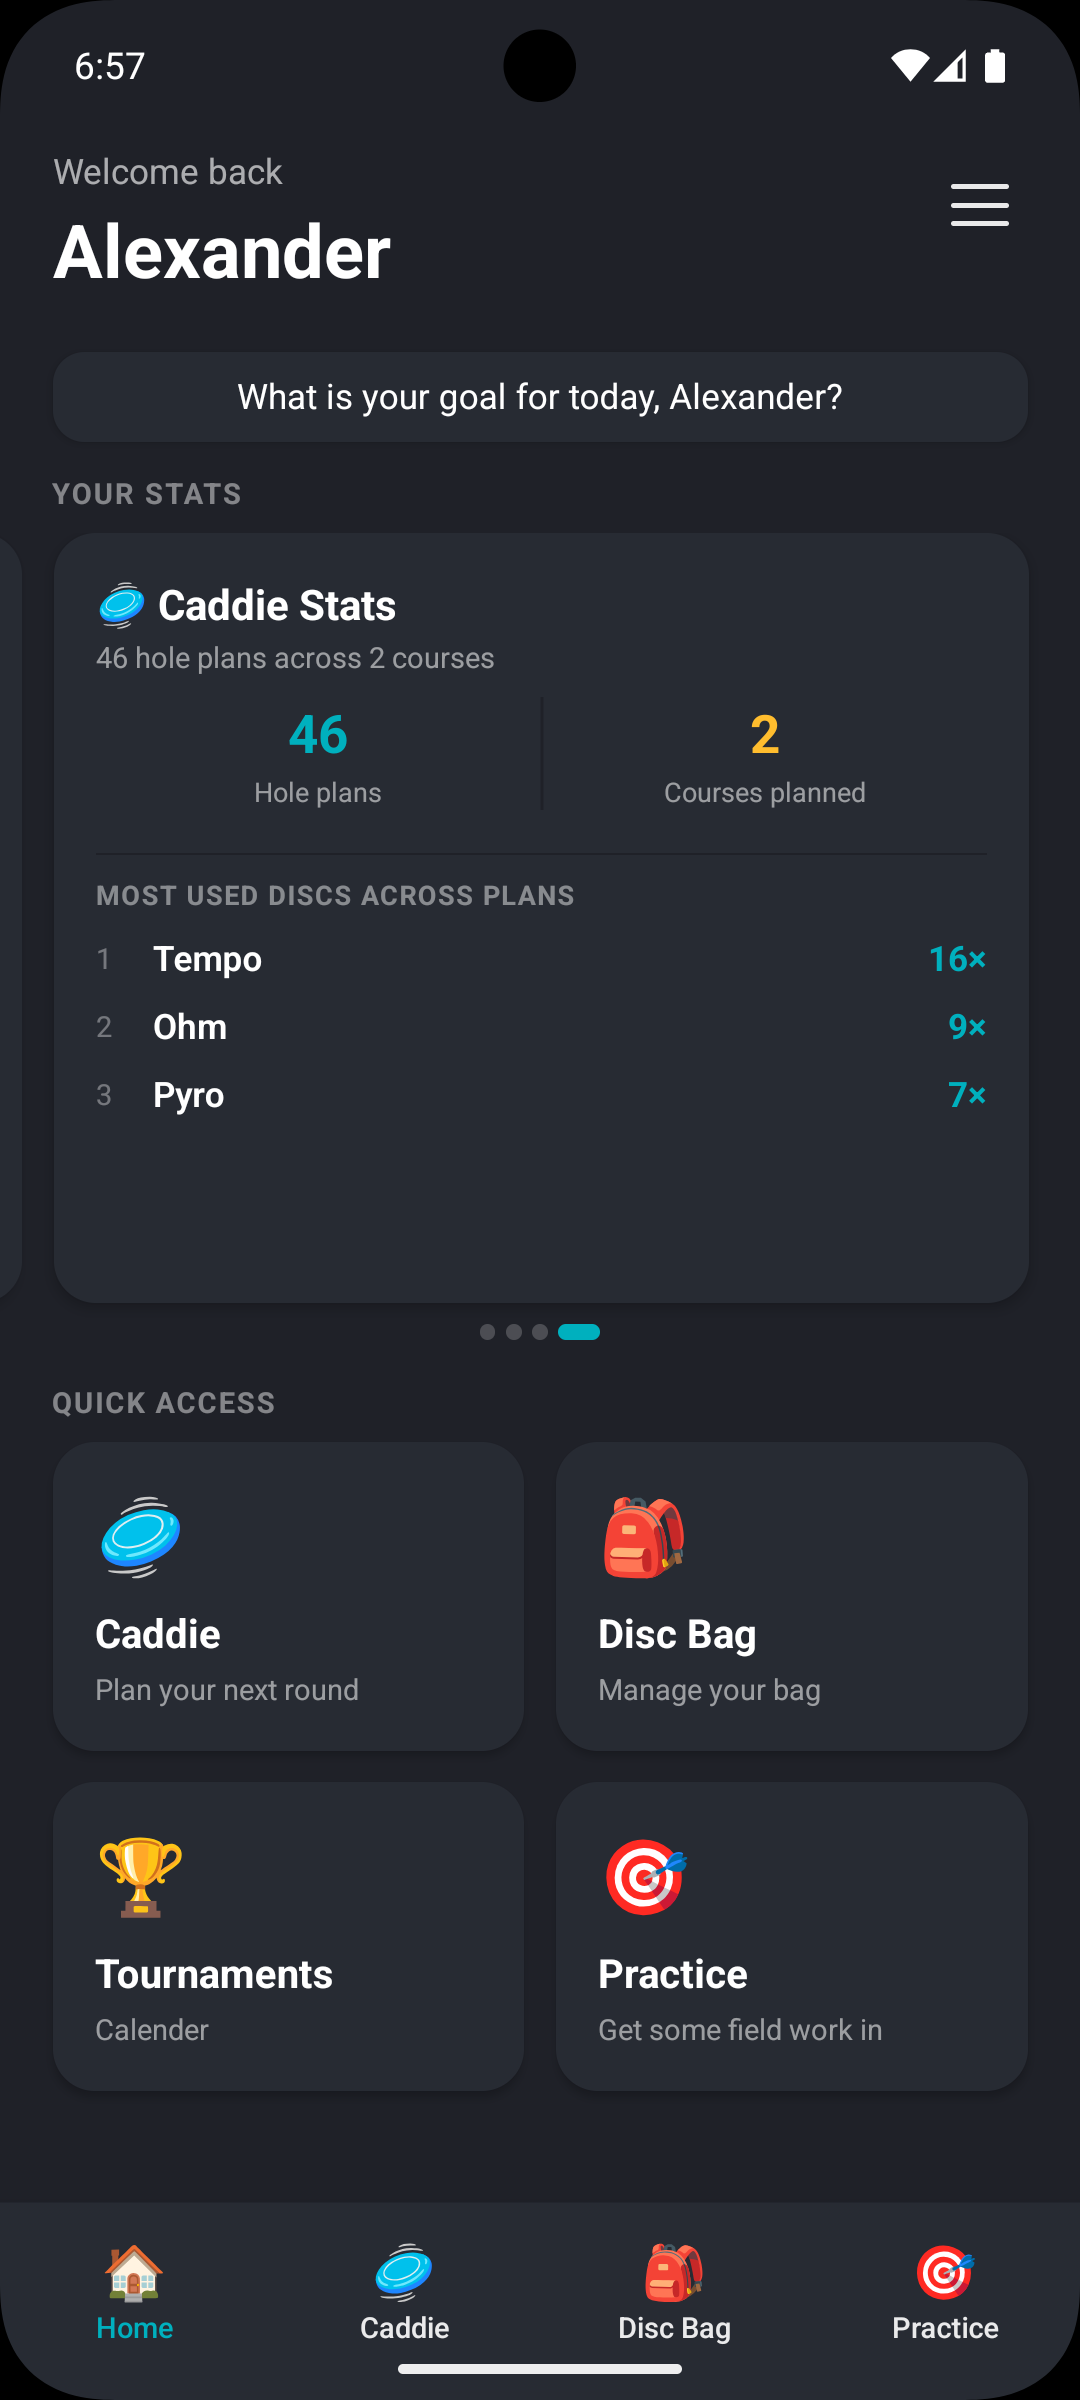
Task: Click the trophy icon on the Tournaments card
Action: click(140, 1877)
